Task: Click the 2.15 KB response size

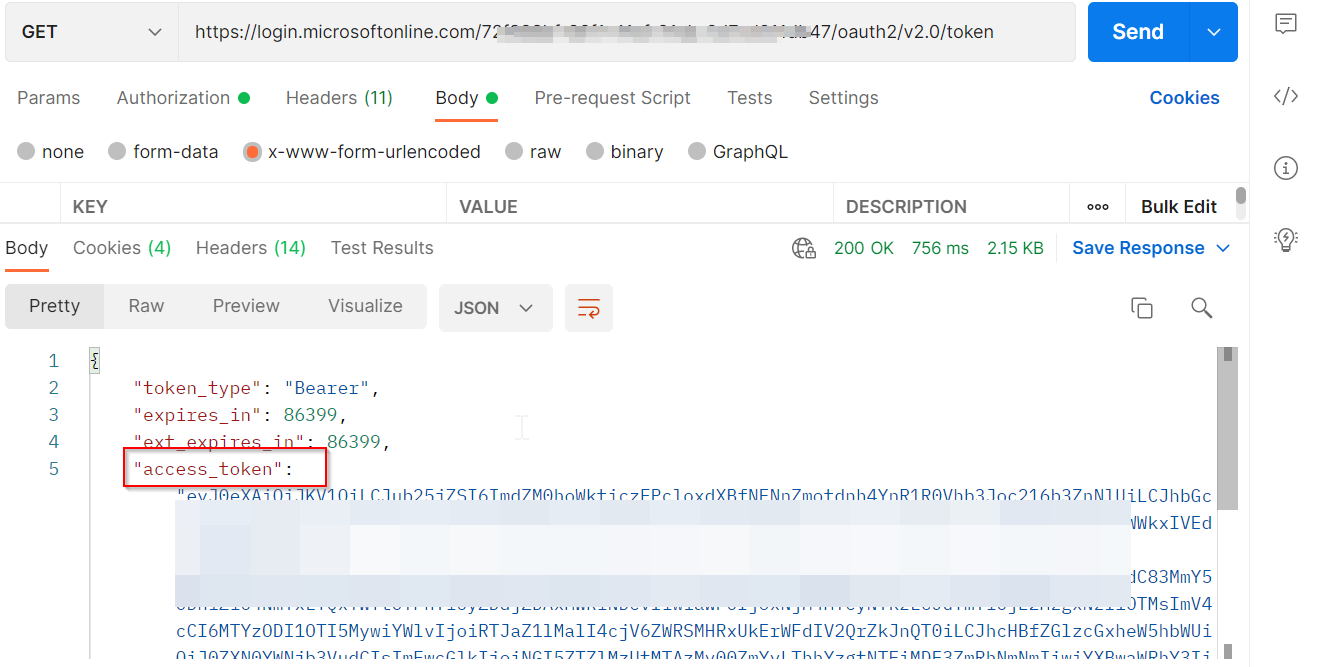Action: pyautogui.click(x=1015, y=248)
